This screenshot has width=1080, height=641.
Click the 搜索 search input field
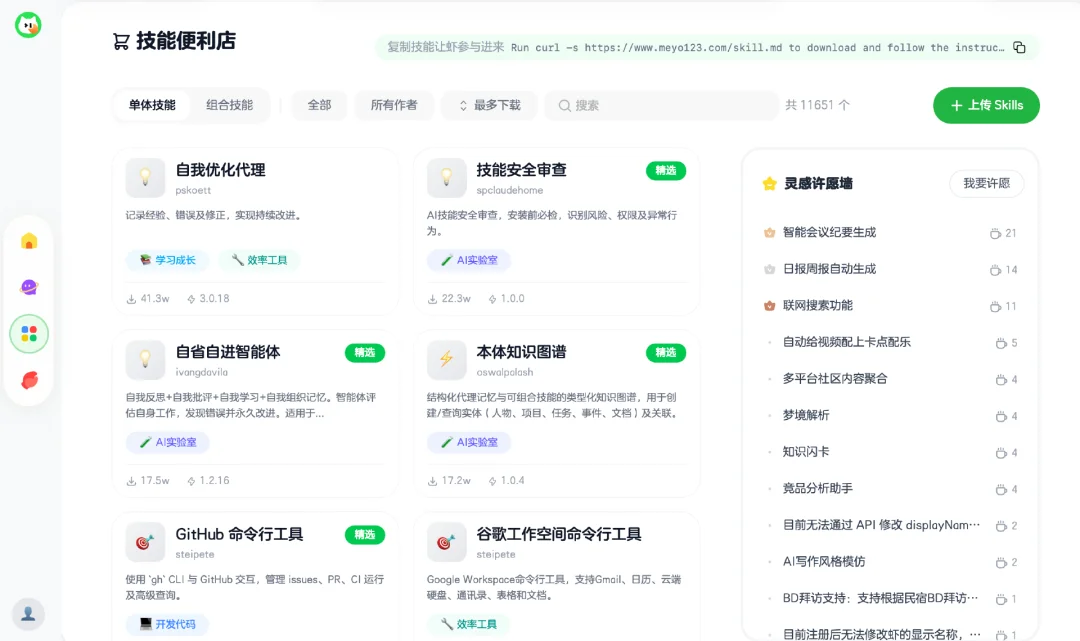662,105
